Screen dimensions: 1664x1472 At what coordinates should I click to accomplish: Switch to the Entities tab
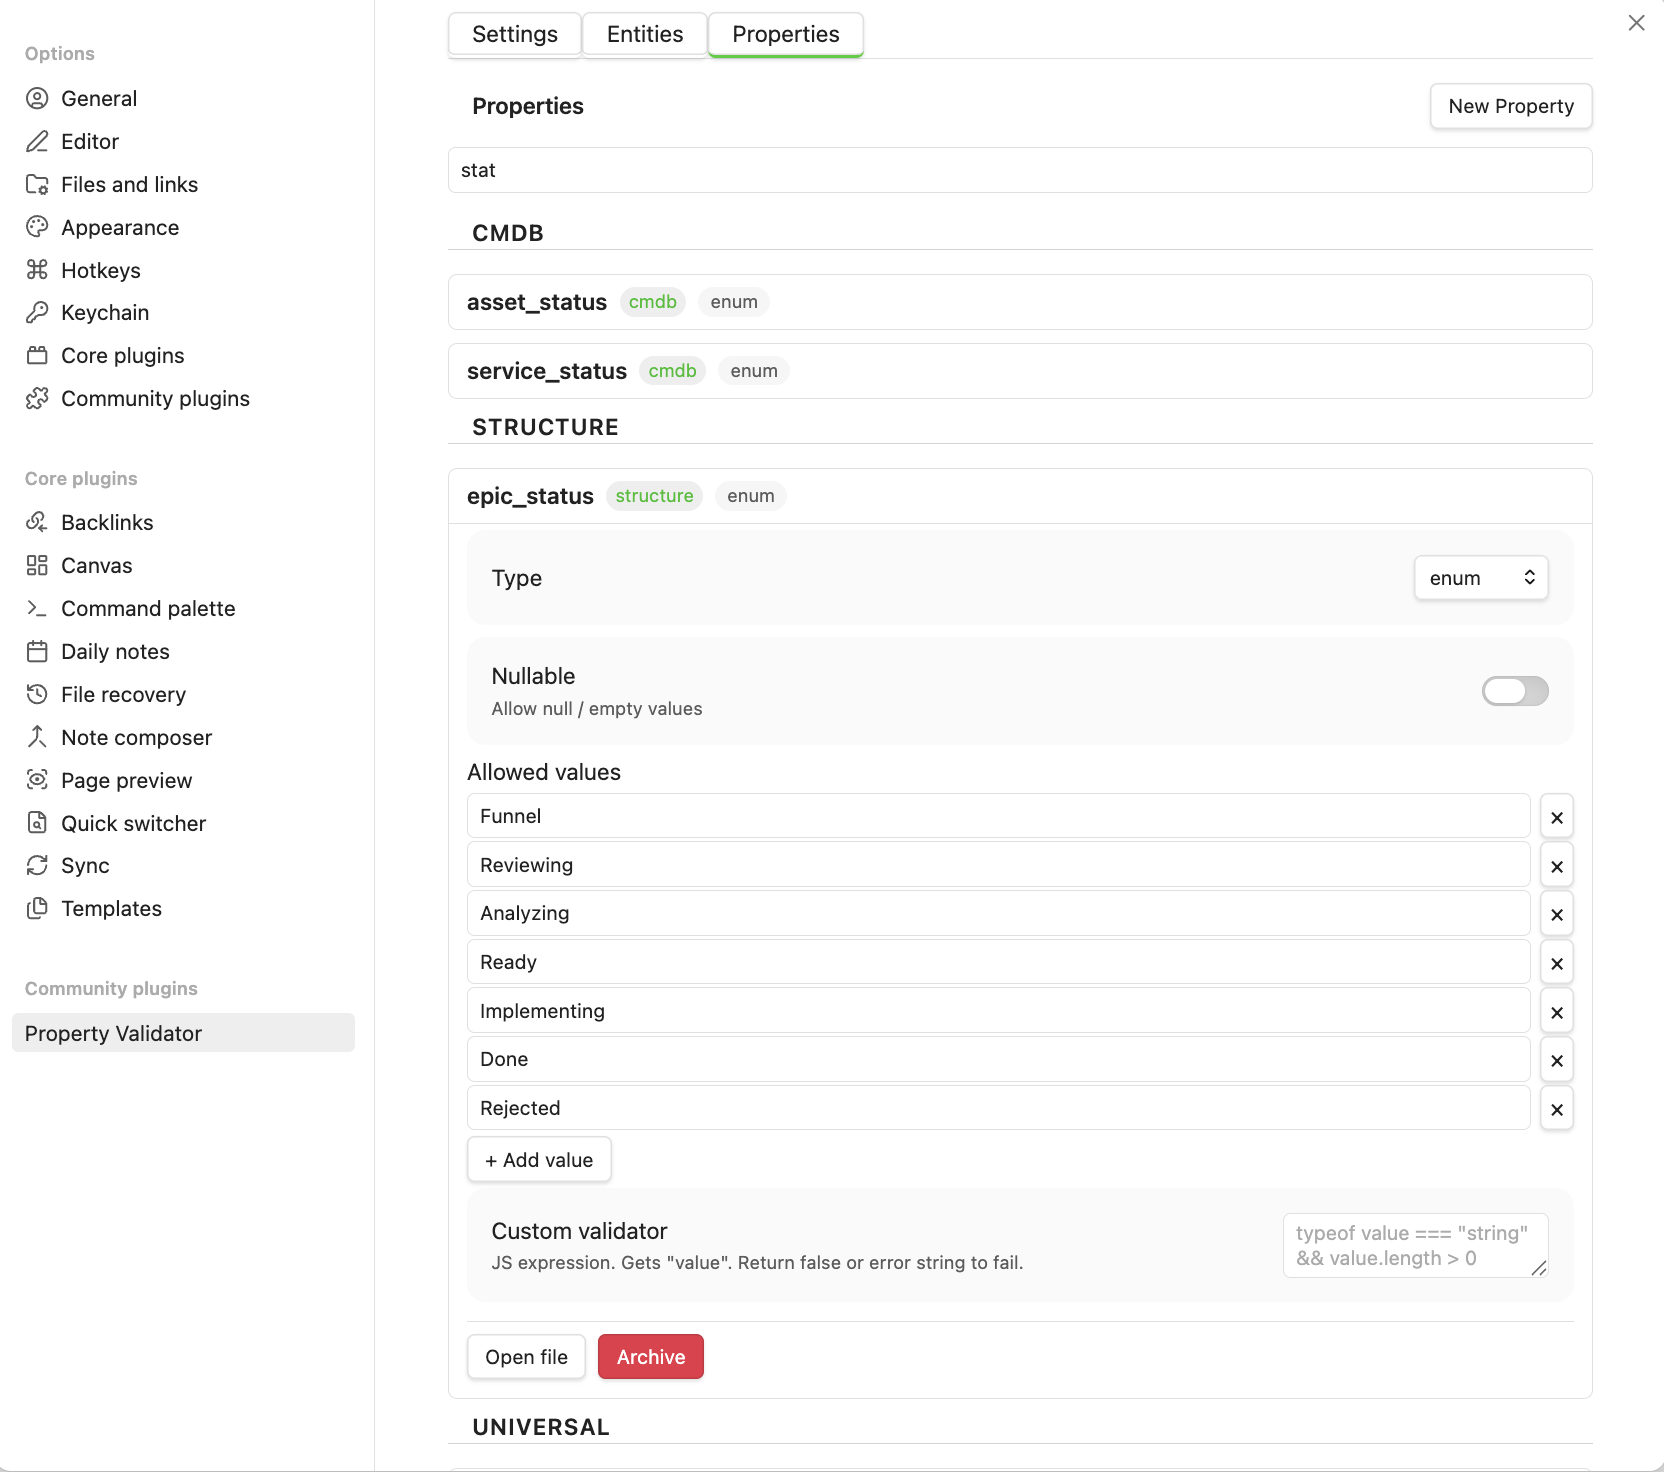pyautogui.click(x=645, y=35)
